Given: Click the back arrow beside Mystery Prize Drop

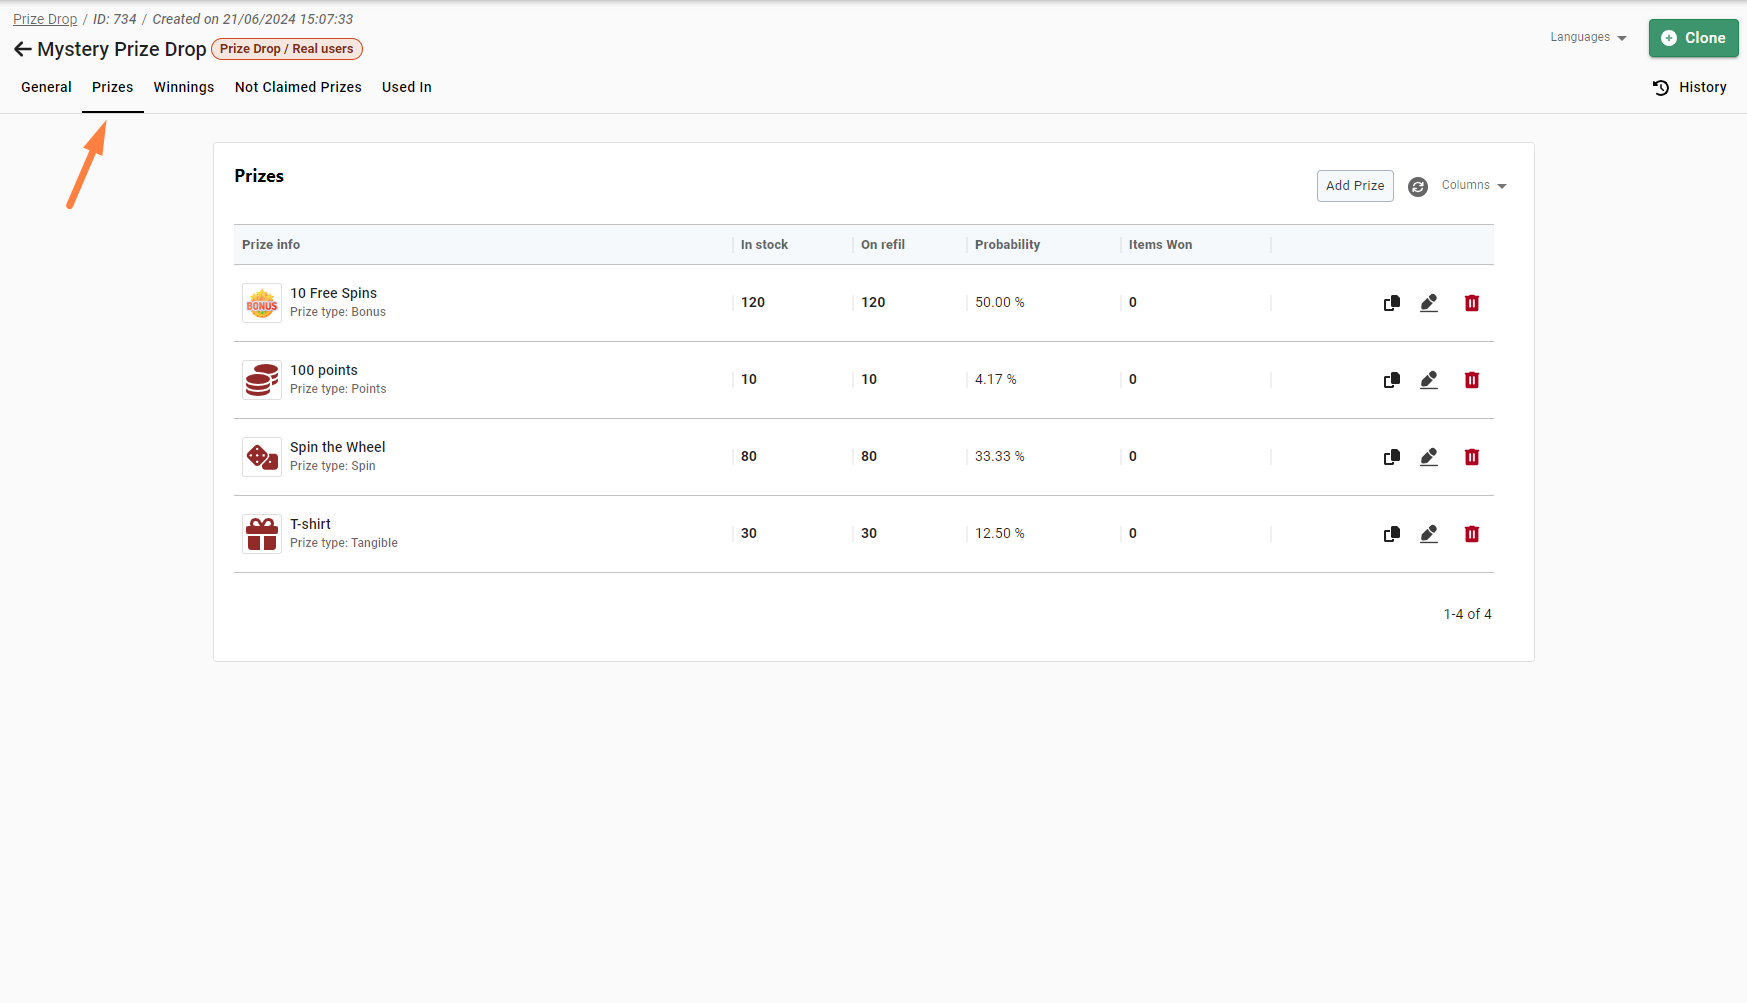Looking at the screenshot, I should click(x=22, y=49).
